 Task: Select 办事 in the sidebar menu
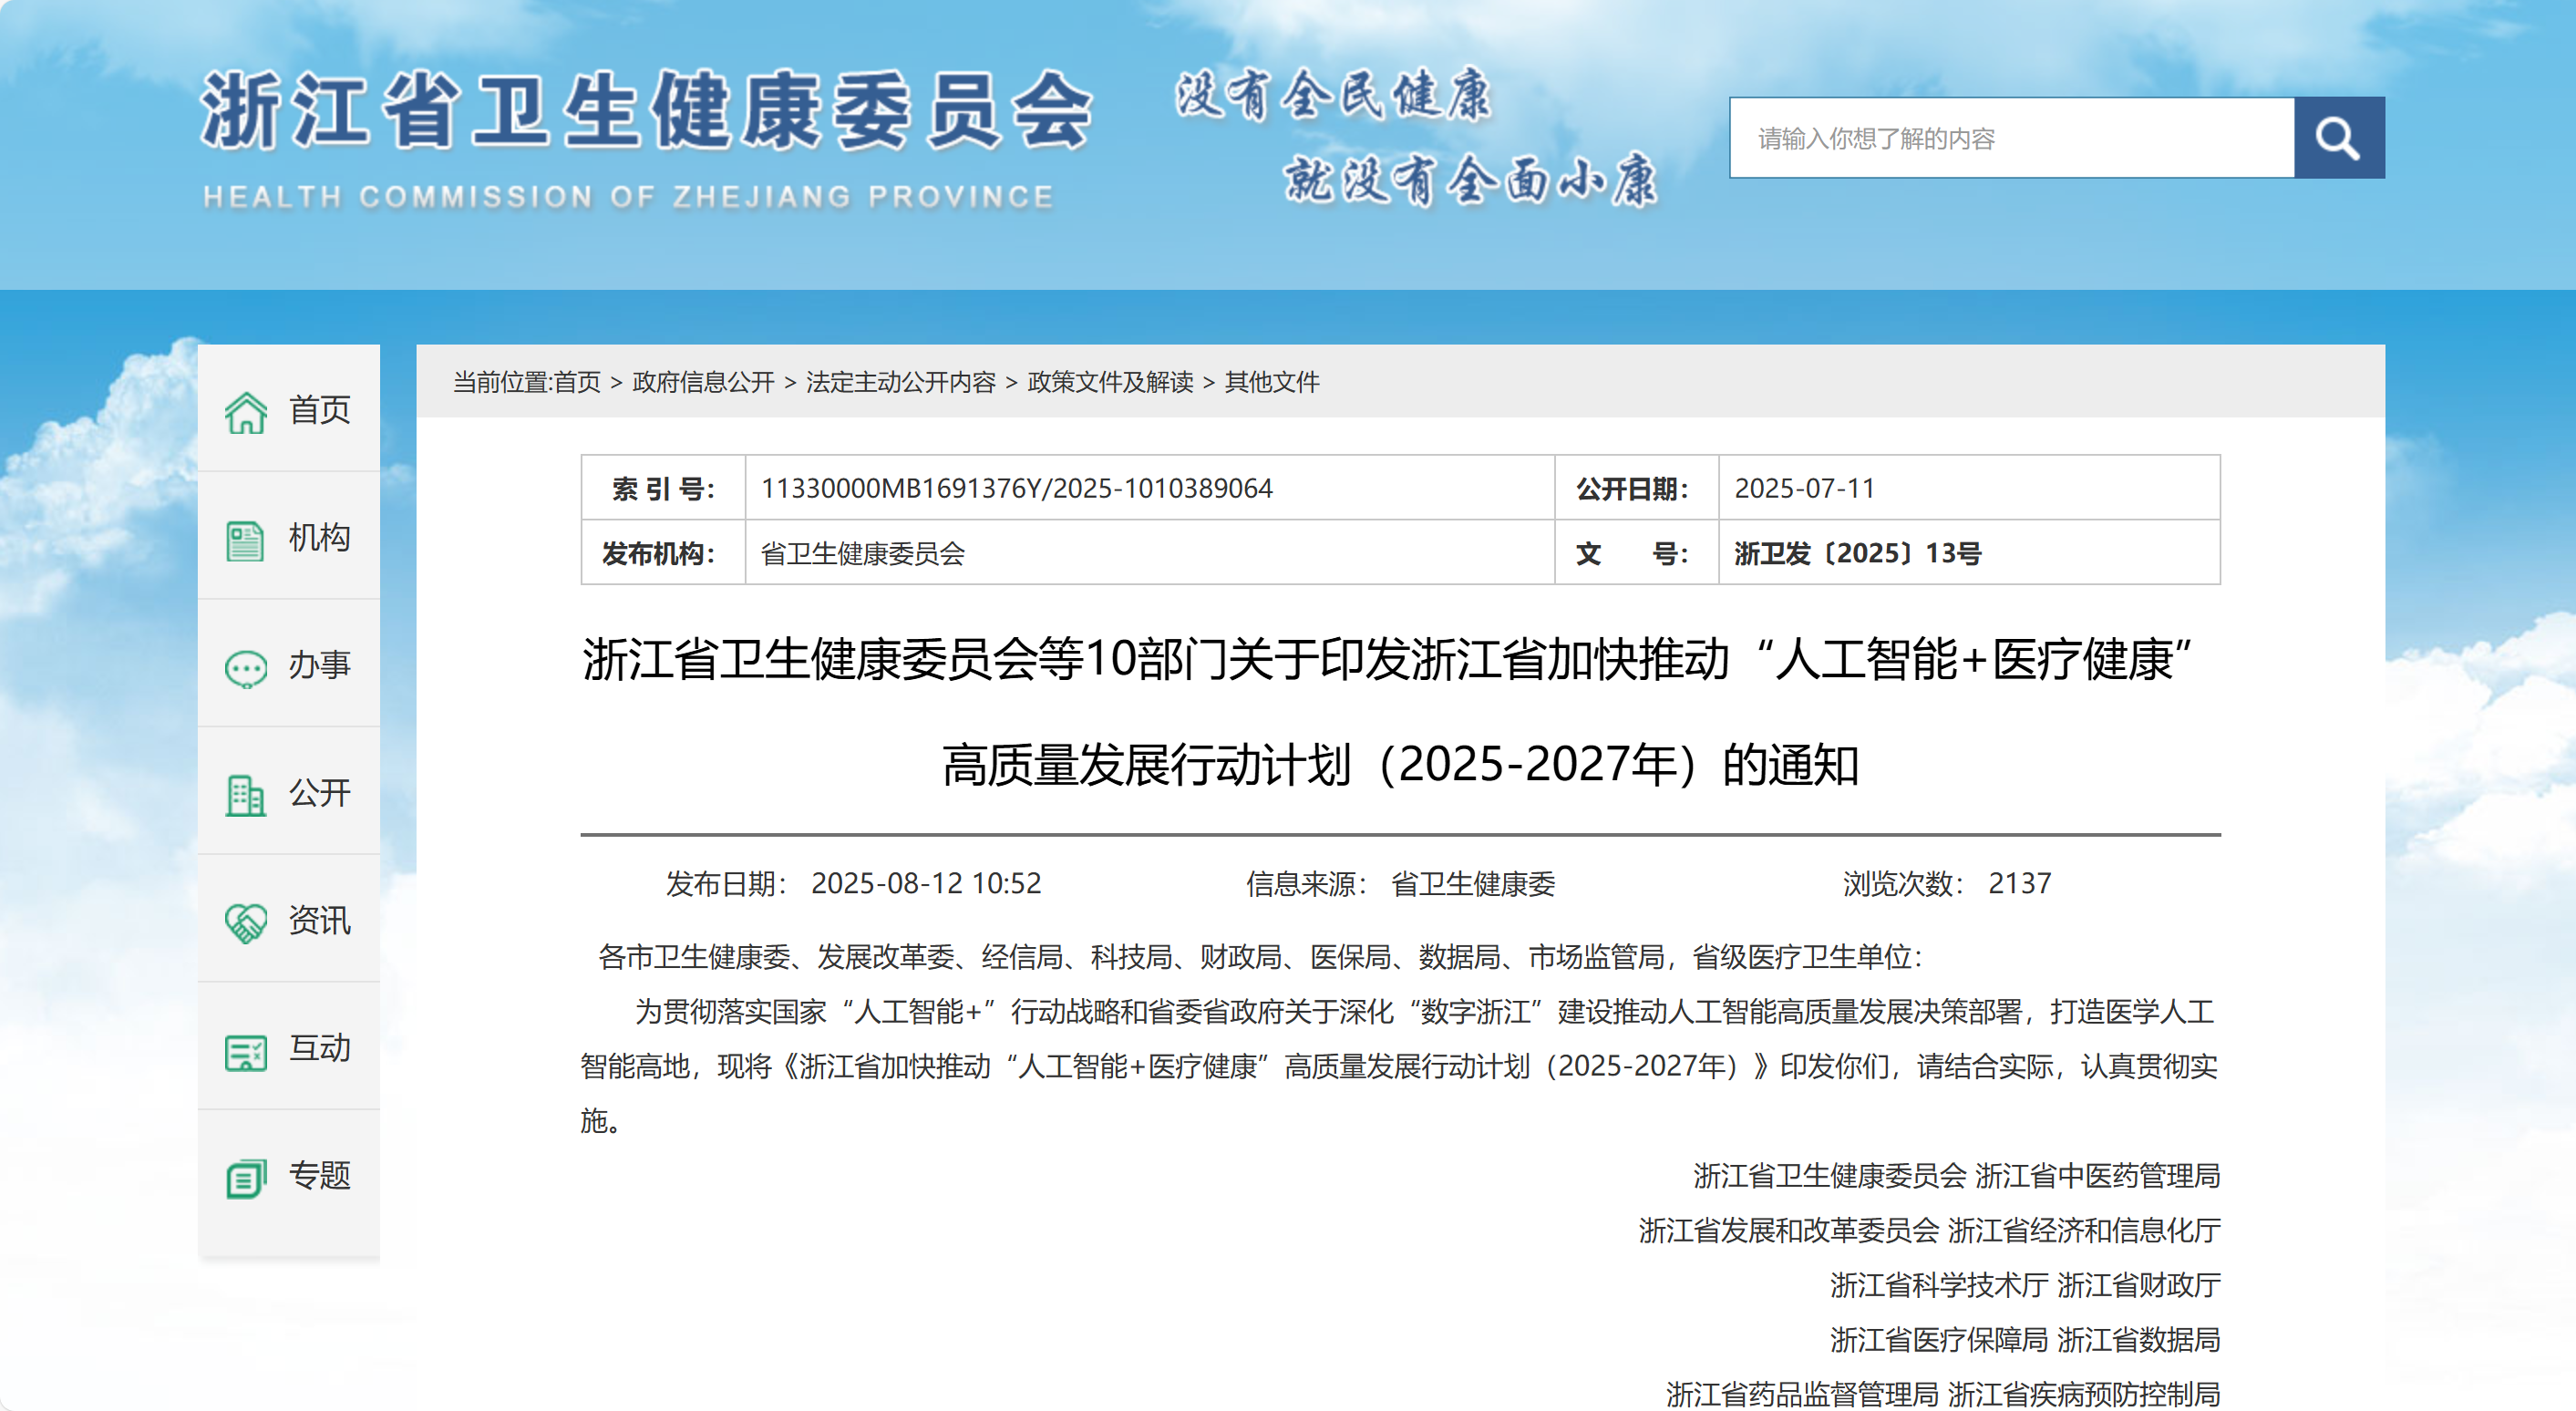[289, 664]
